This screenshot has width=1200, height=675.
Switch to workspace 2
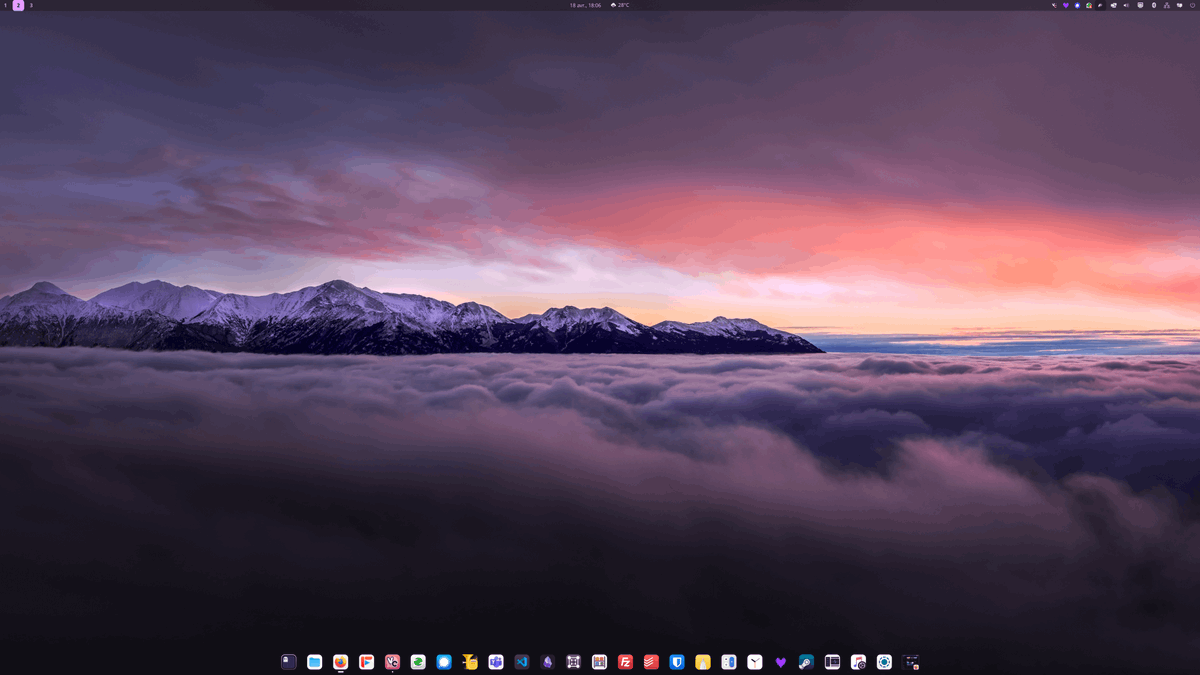[19, 6]
